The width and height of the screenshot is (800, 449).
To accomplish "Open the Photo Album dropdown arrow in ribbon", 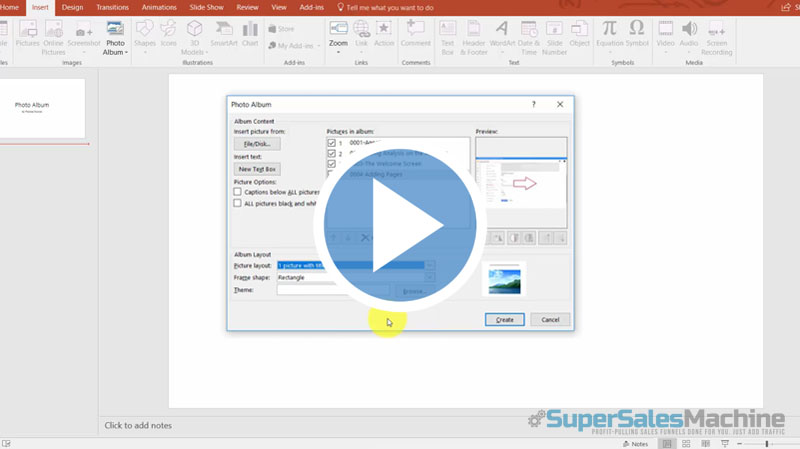I will [x=115, y=52].
